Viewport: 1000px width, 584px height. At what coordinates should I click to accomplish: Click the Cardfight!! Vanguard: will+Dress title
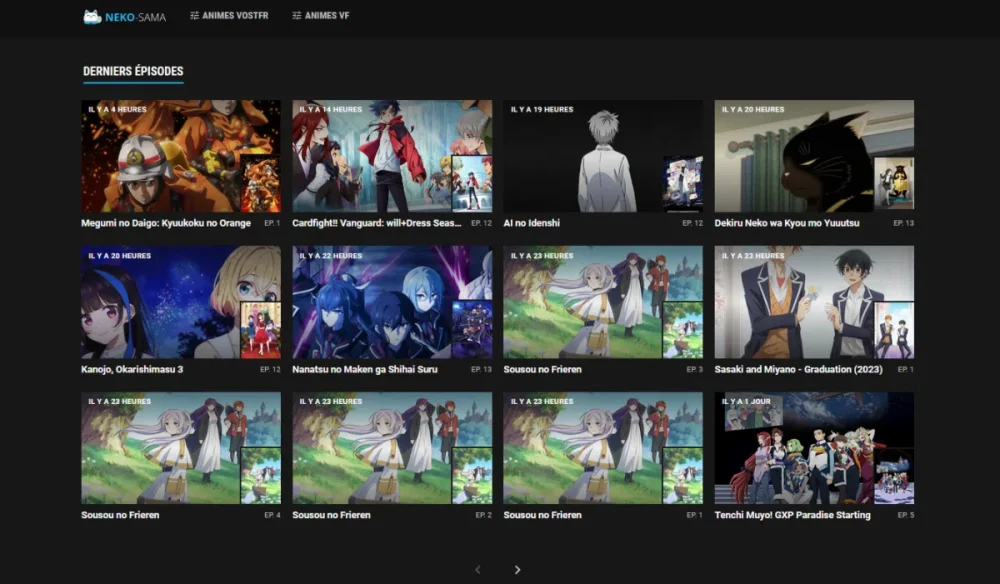[376, 223]
